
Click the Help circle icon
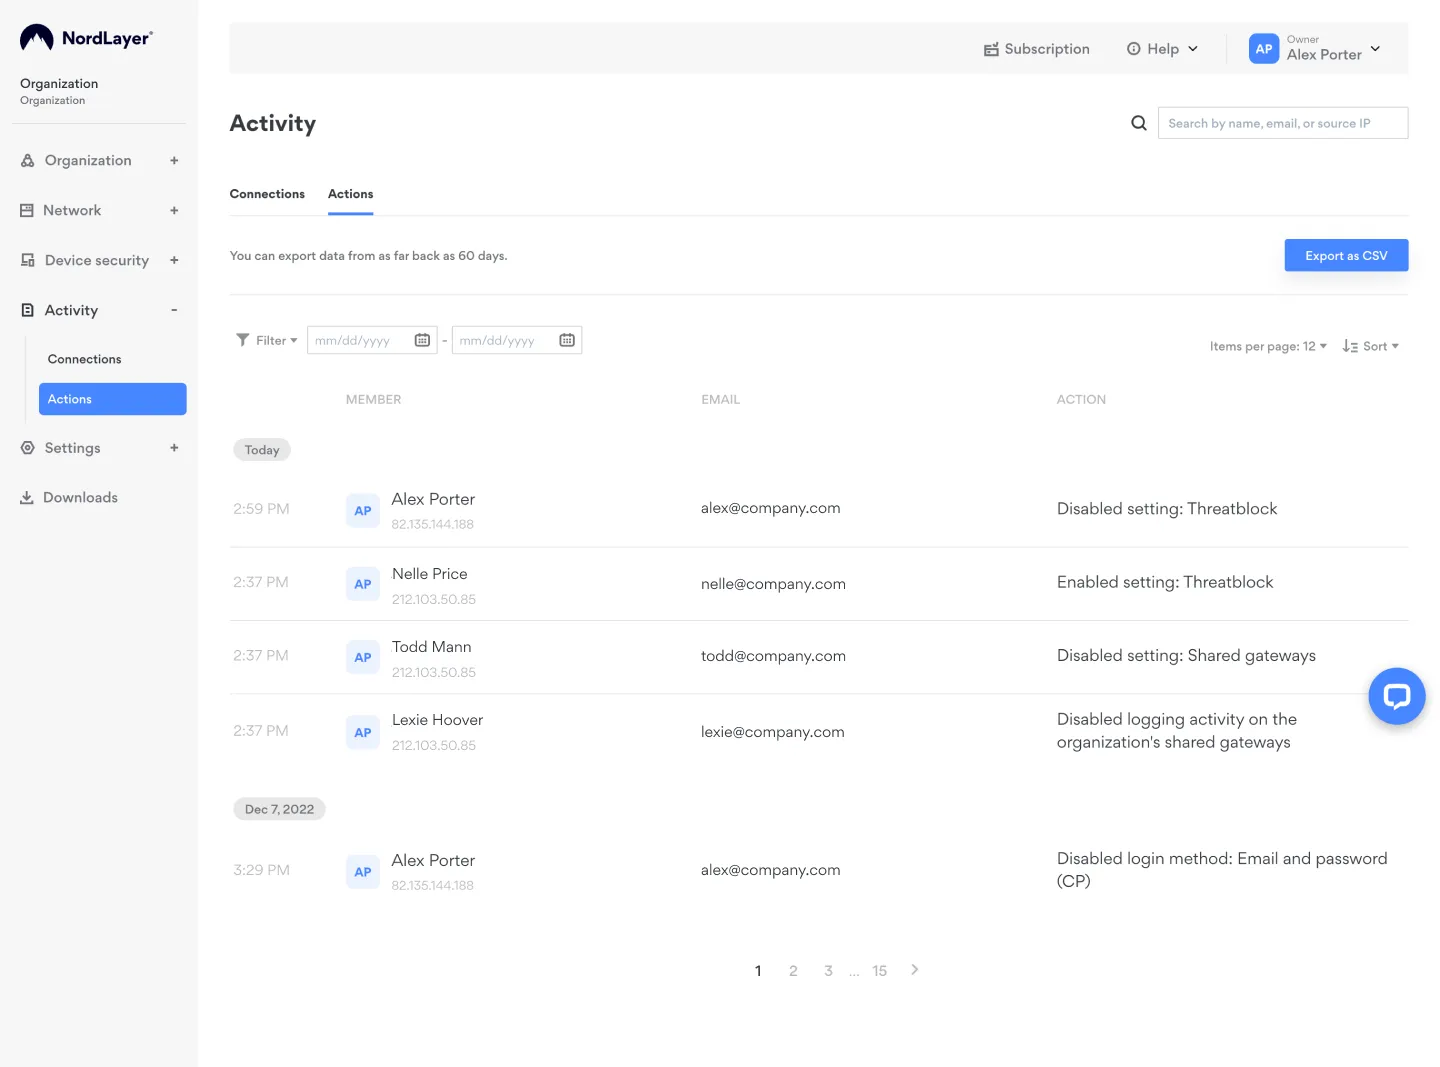[1134, 49]
